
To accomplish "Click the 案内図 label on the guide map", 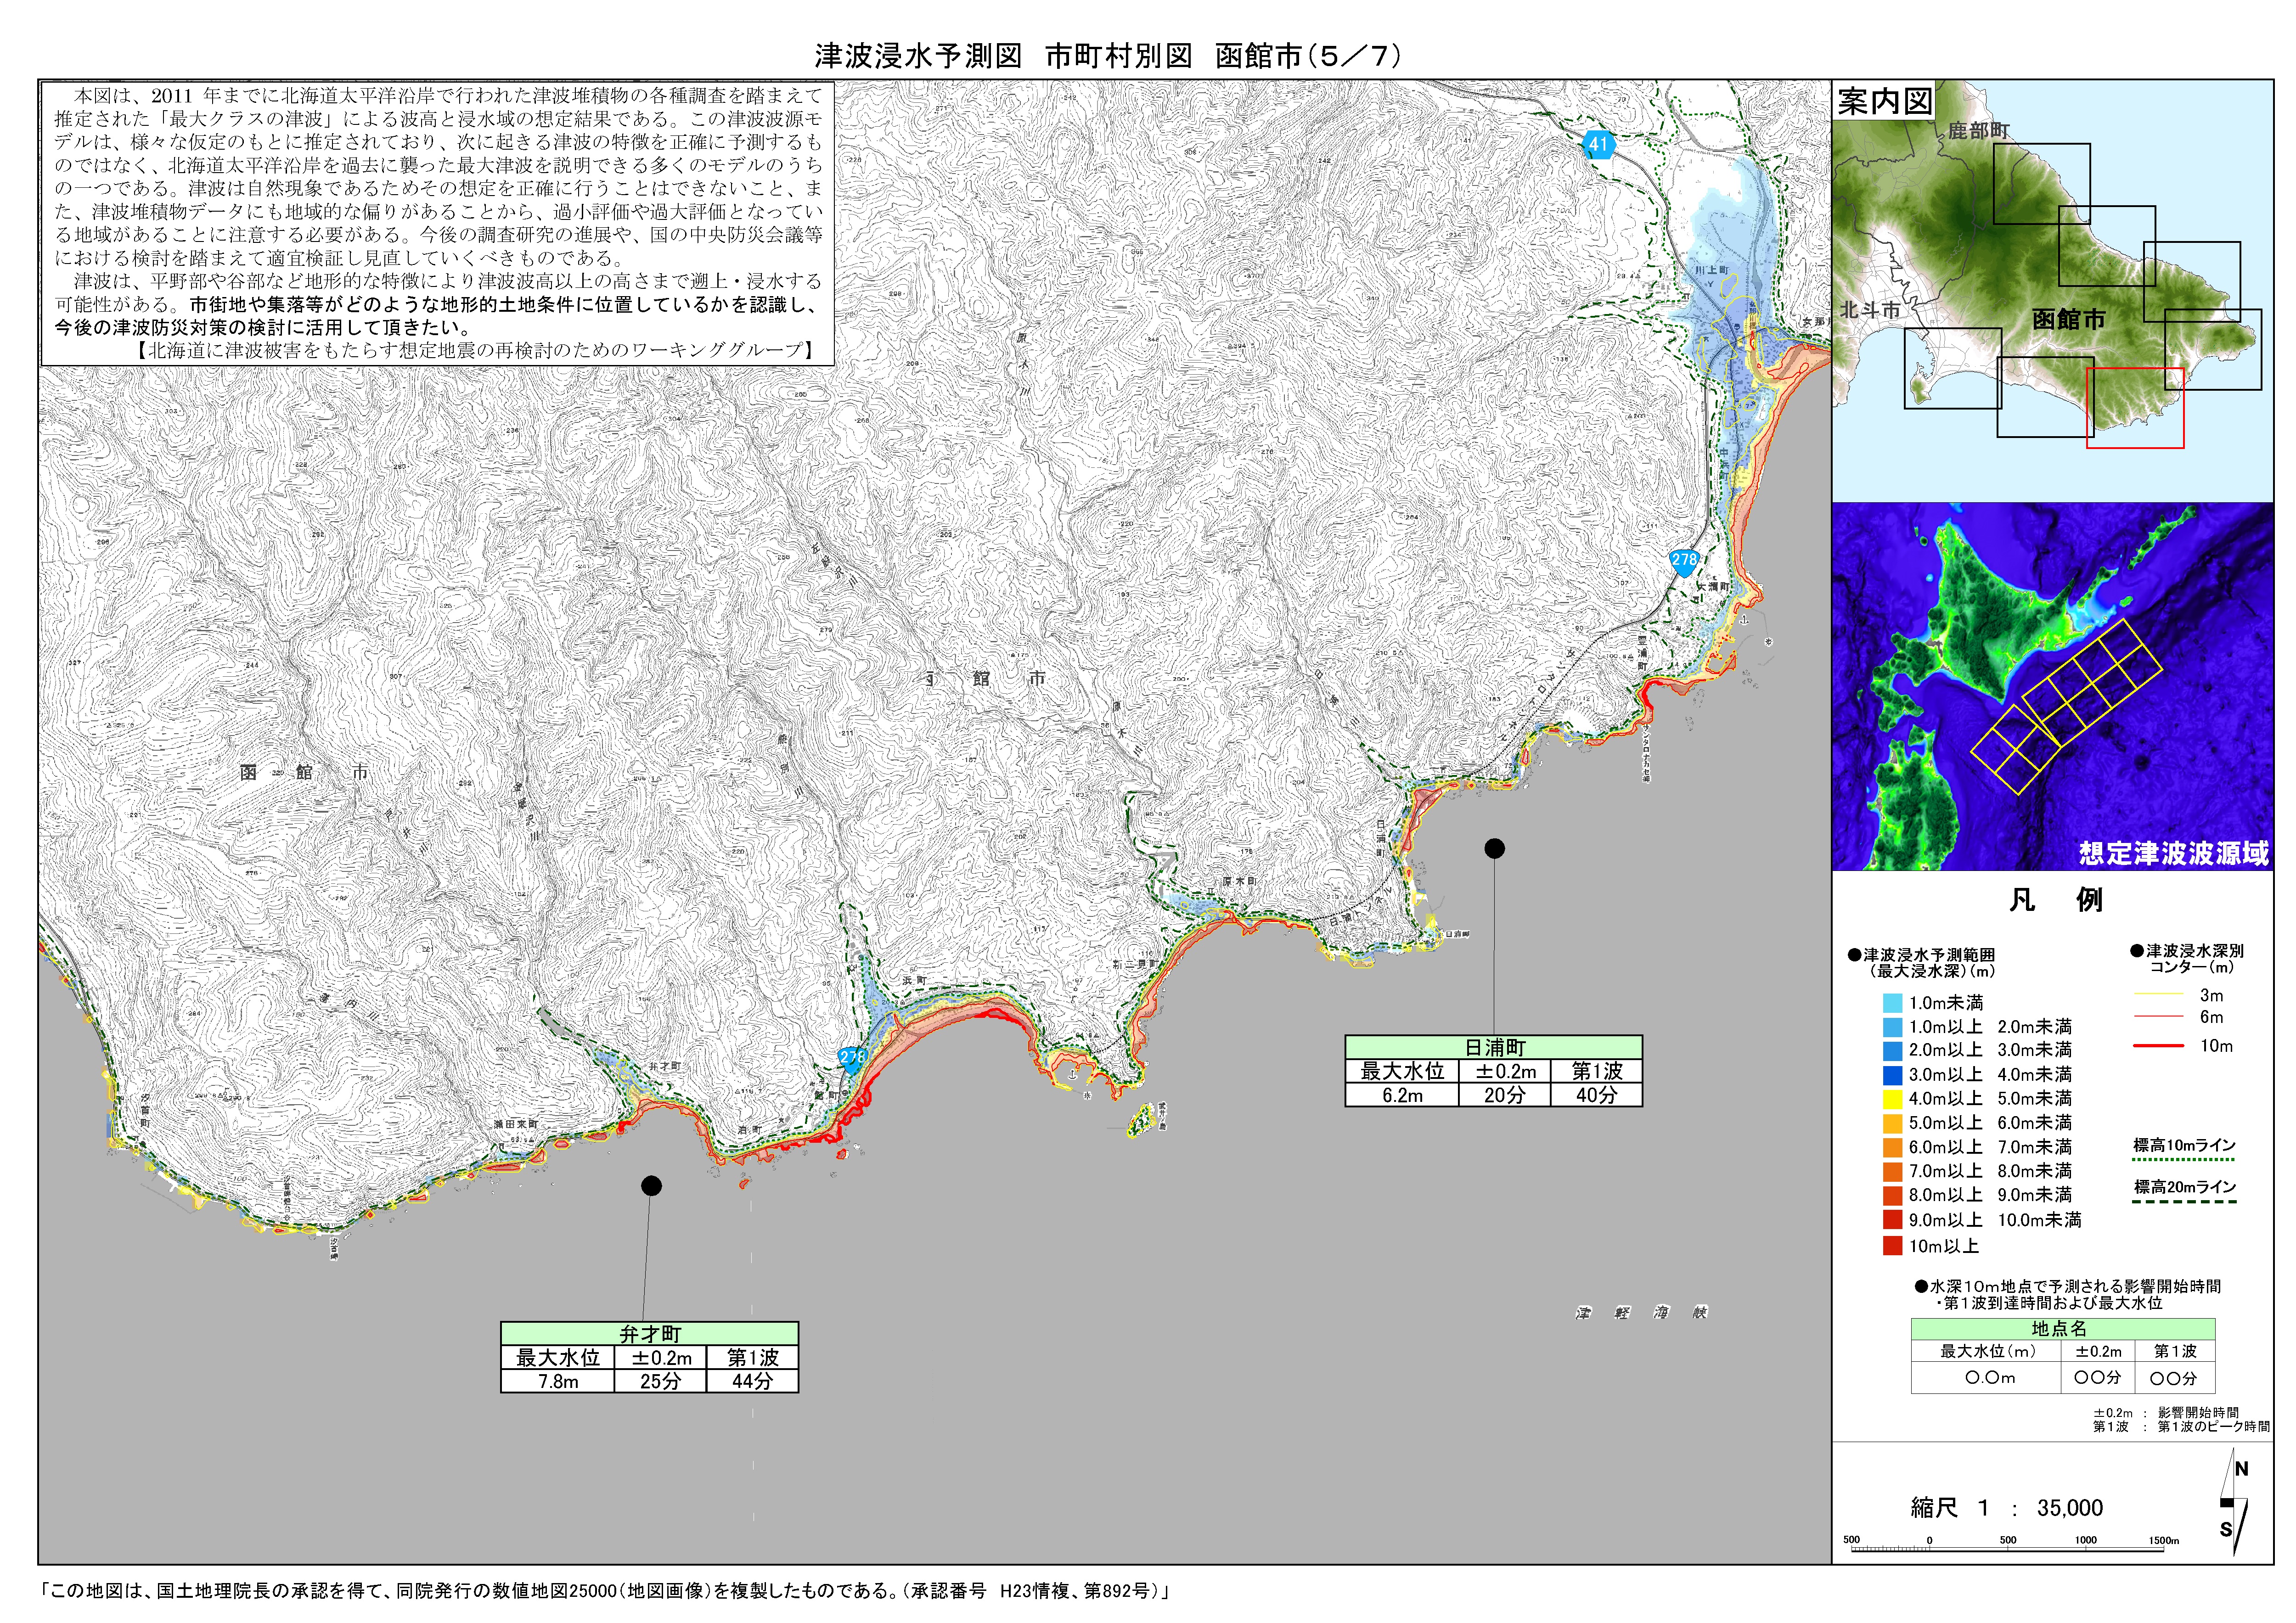I will (x=1884, y=101).
